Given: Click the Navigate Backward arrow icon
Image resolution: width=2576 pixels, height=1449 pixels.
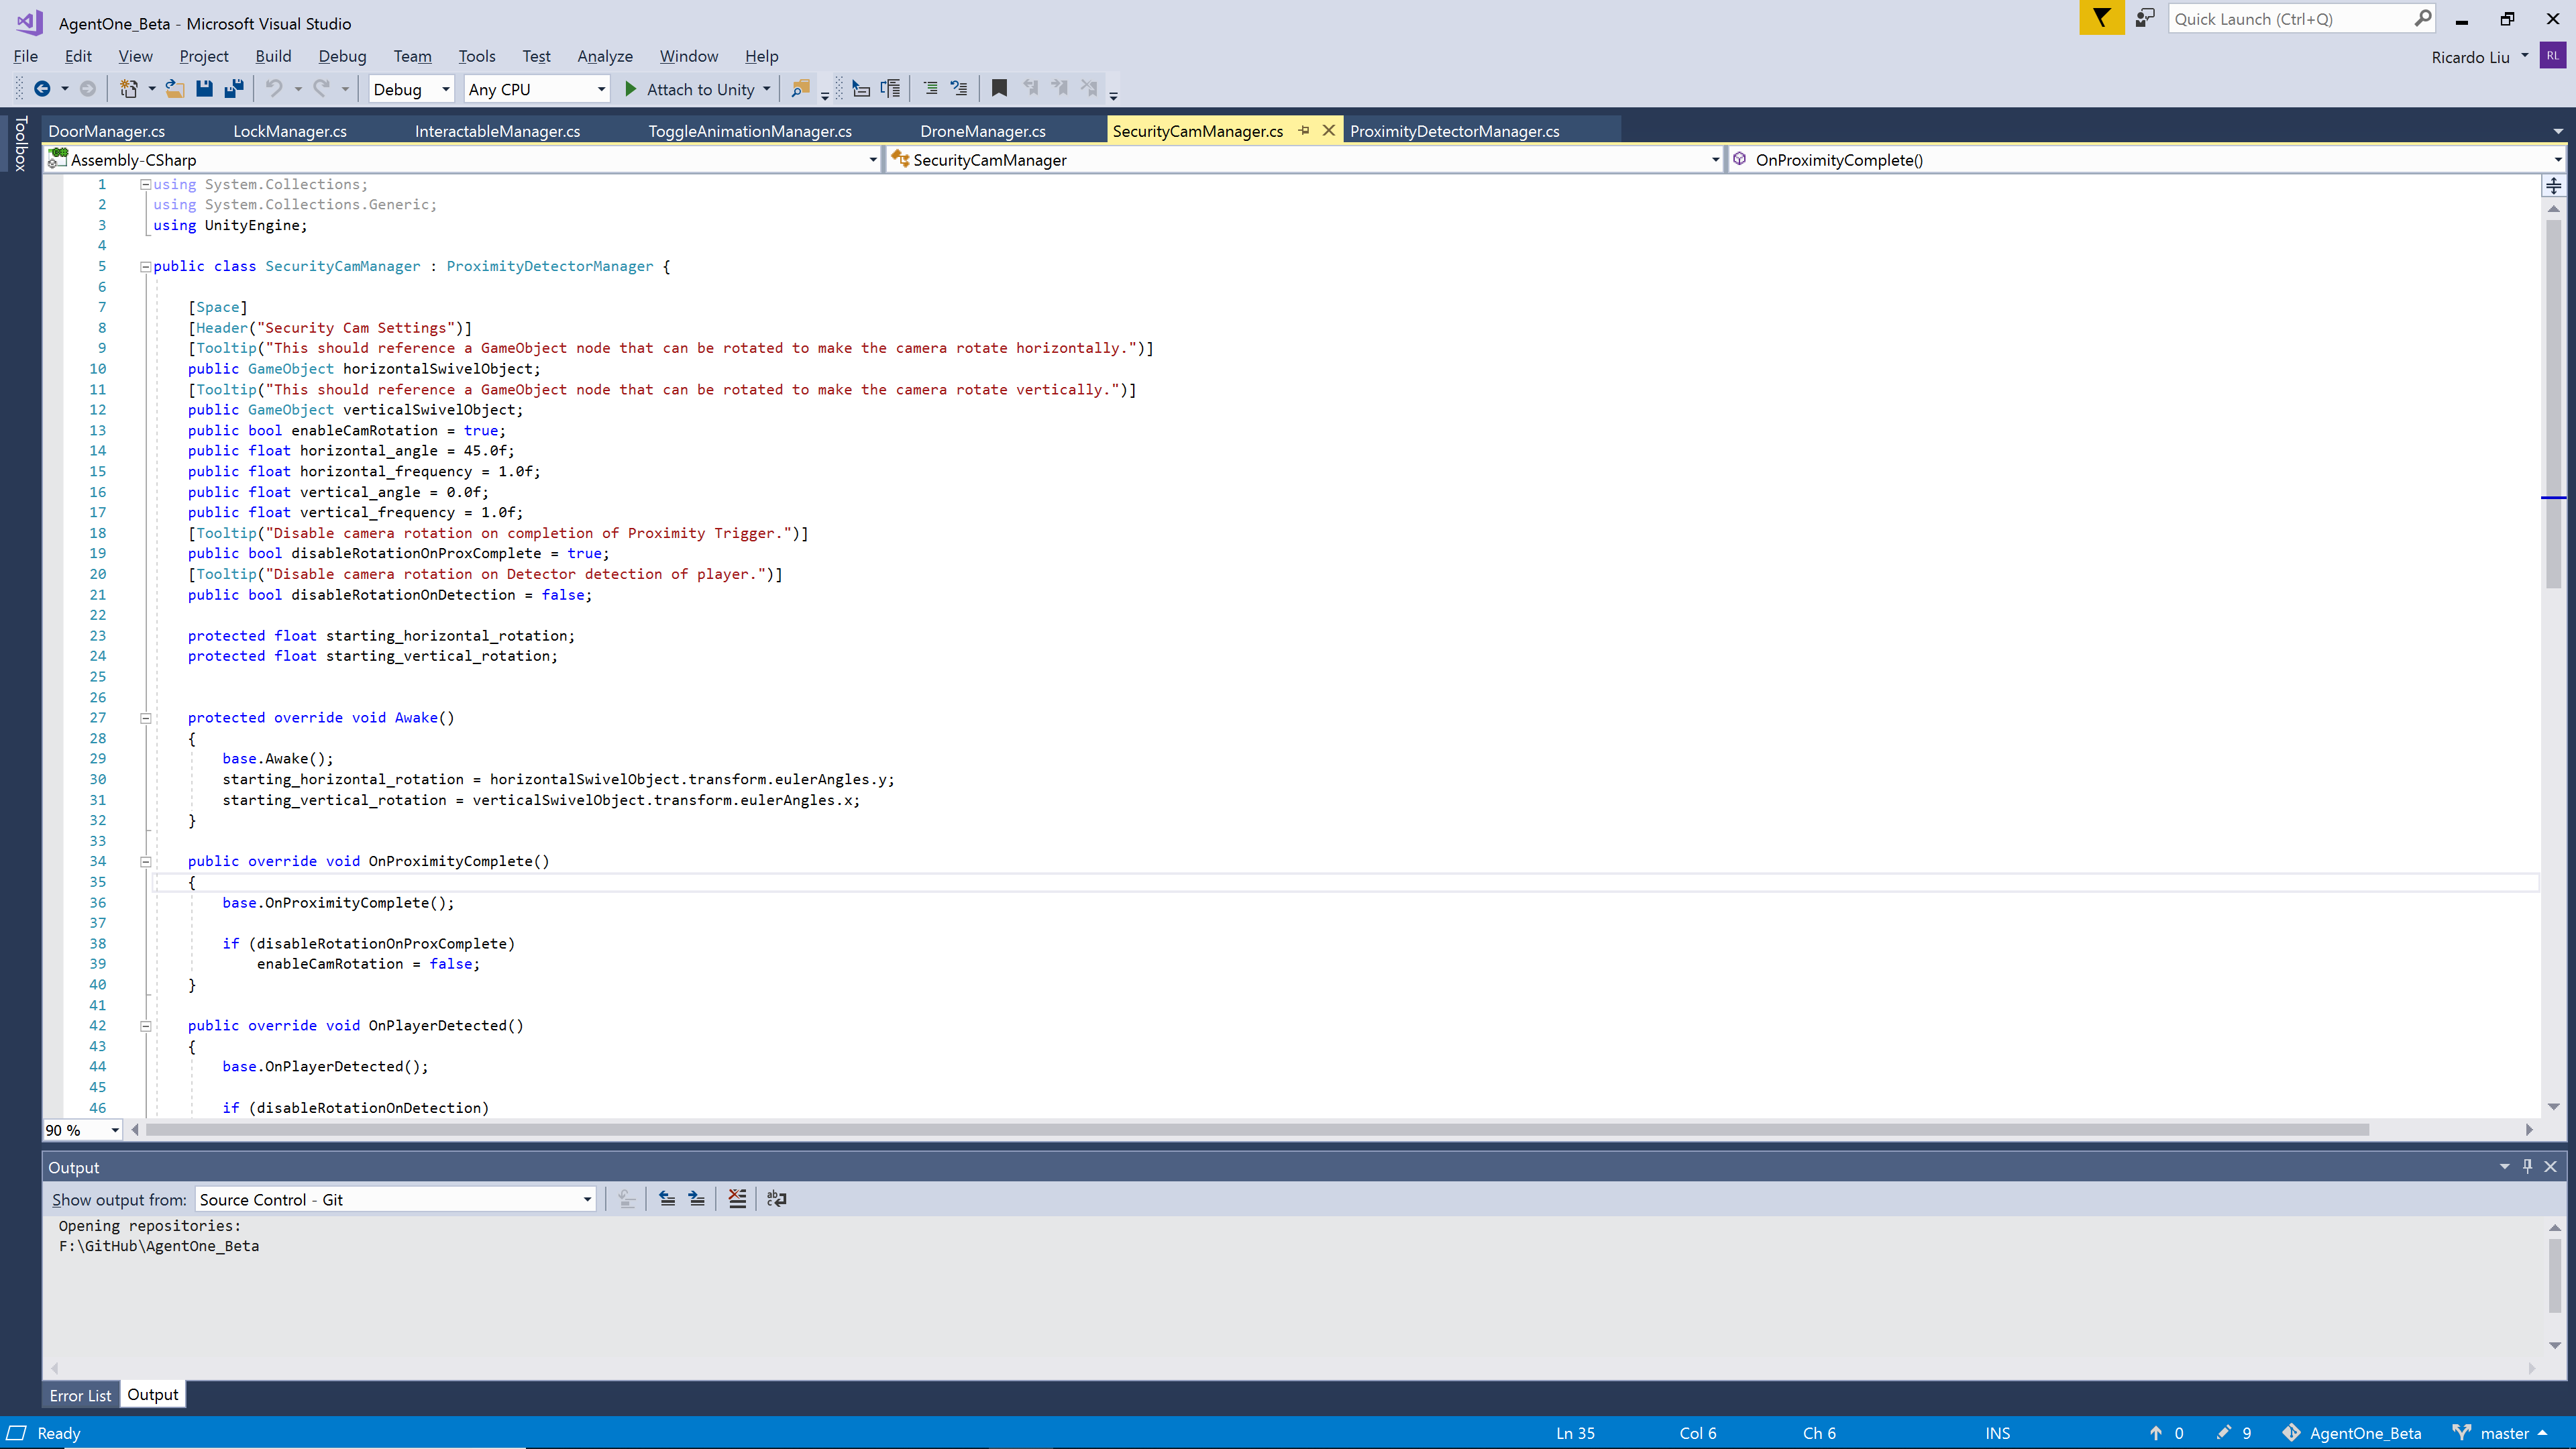Looking at the screenshot, I should pos(42,89).
